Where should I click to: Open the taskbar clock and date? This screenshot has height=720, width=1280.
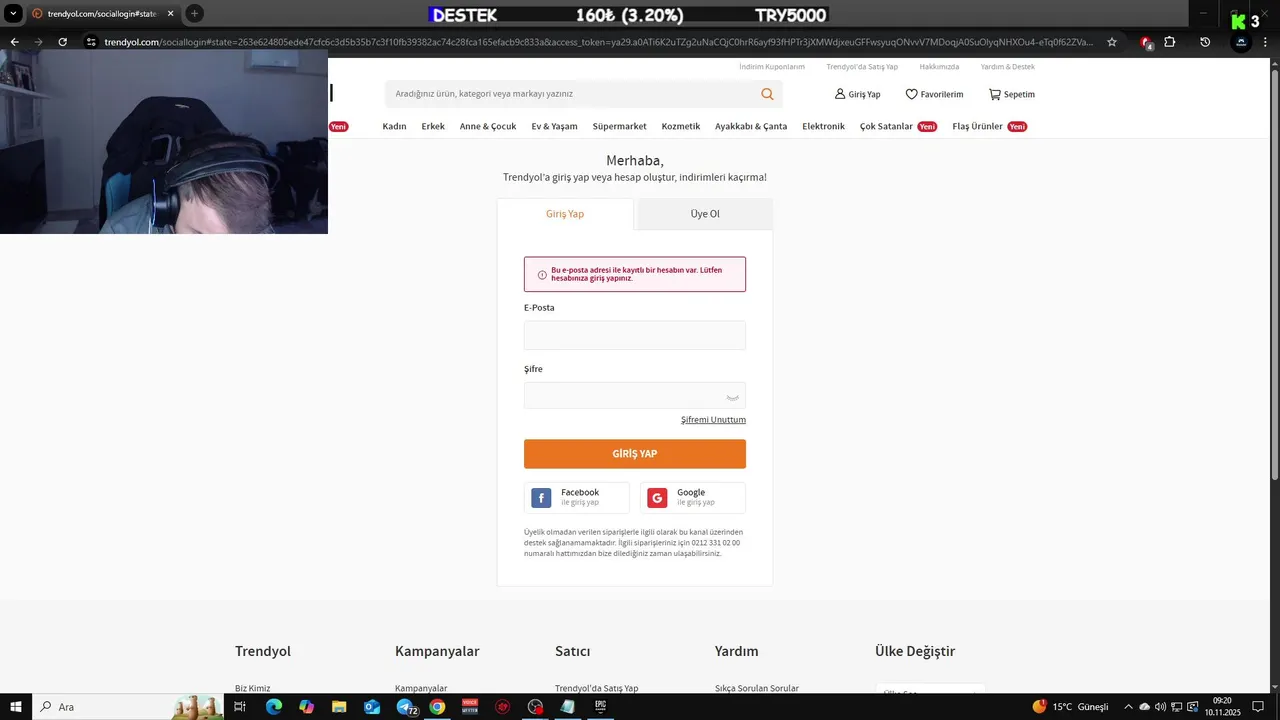1222,707
